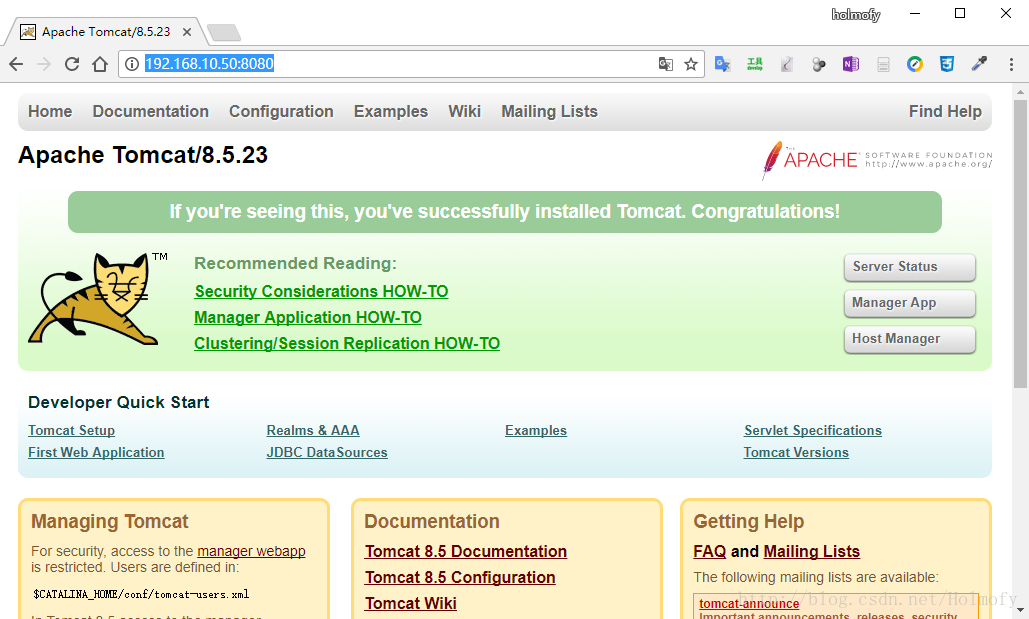1029x619 pixels.
Task: Open the Realms & AAA link
Action: point(313,431)
